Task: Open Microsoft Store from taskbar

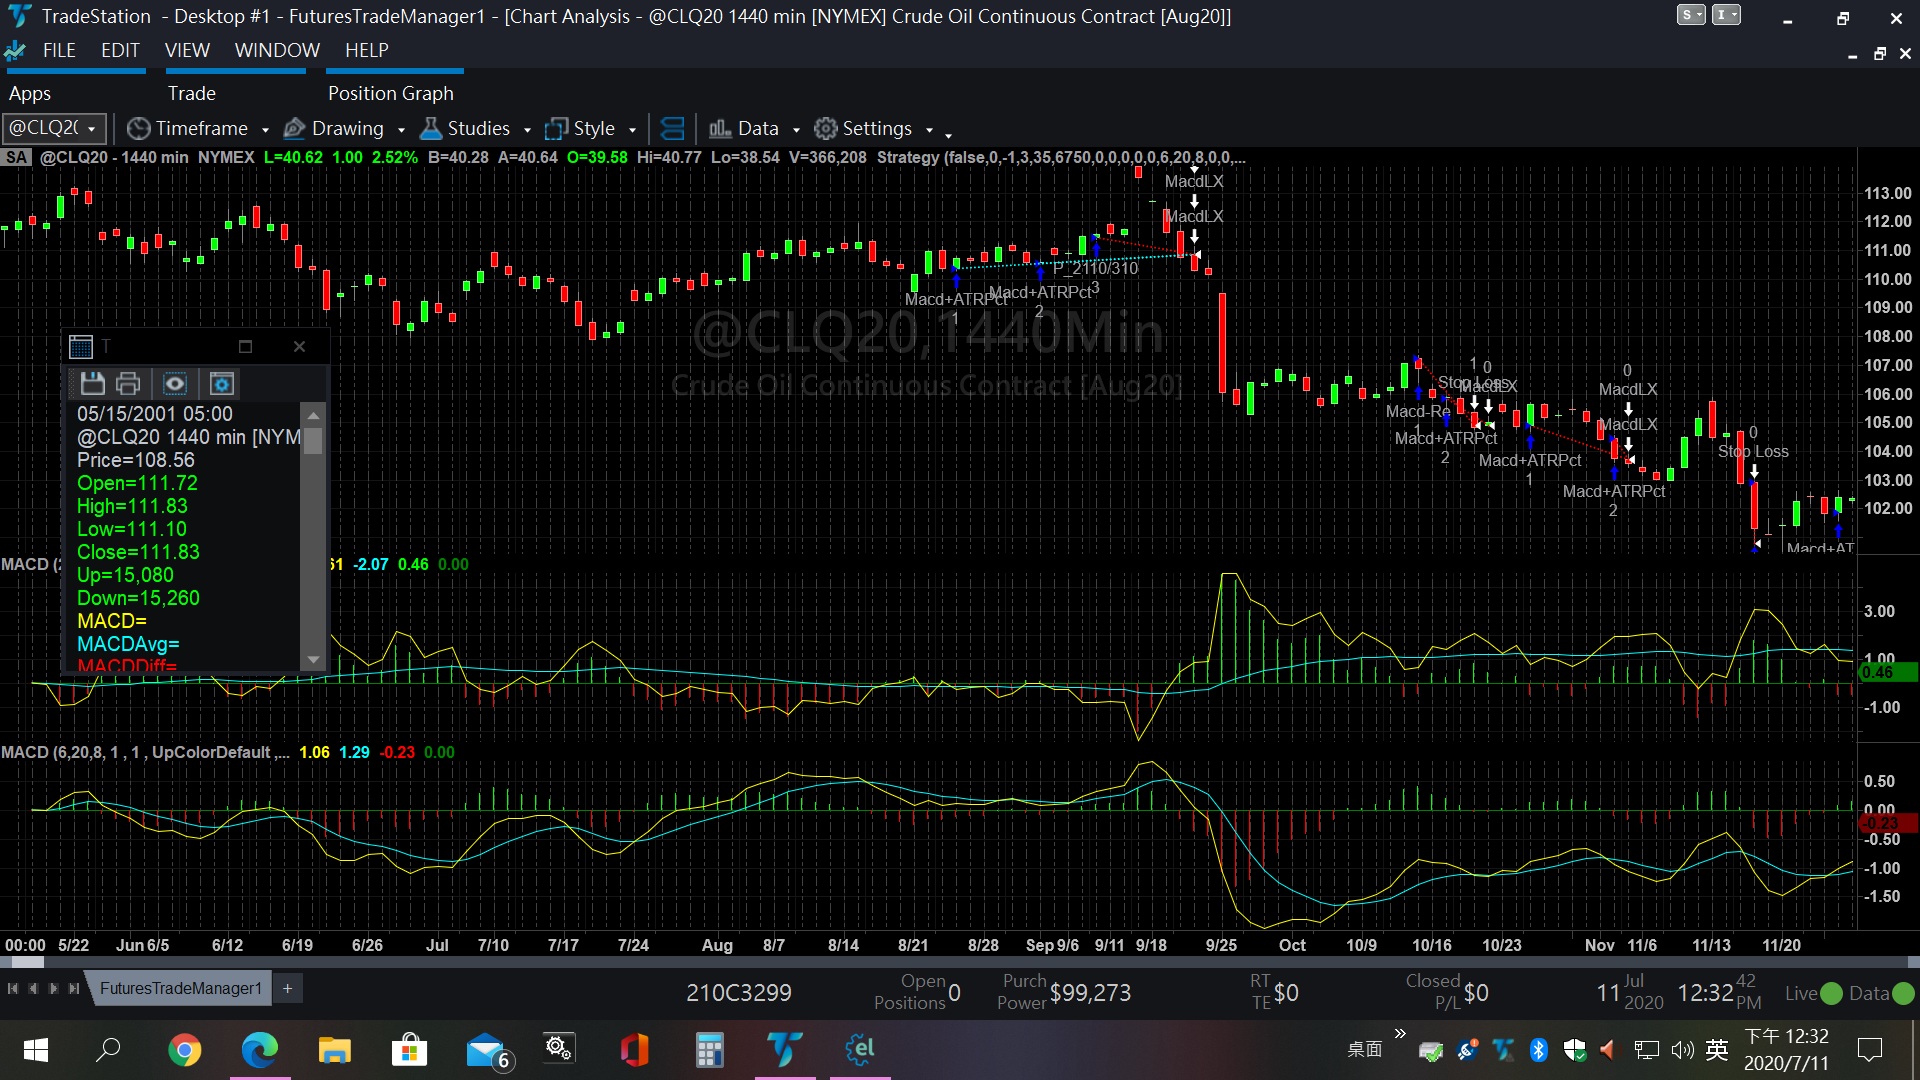Action: point(410,1050)
